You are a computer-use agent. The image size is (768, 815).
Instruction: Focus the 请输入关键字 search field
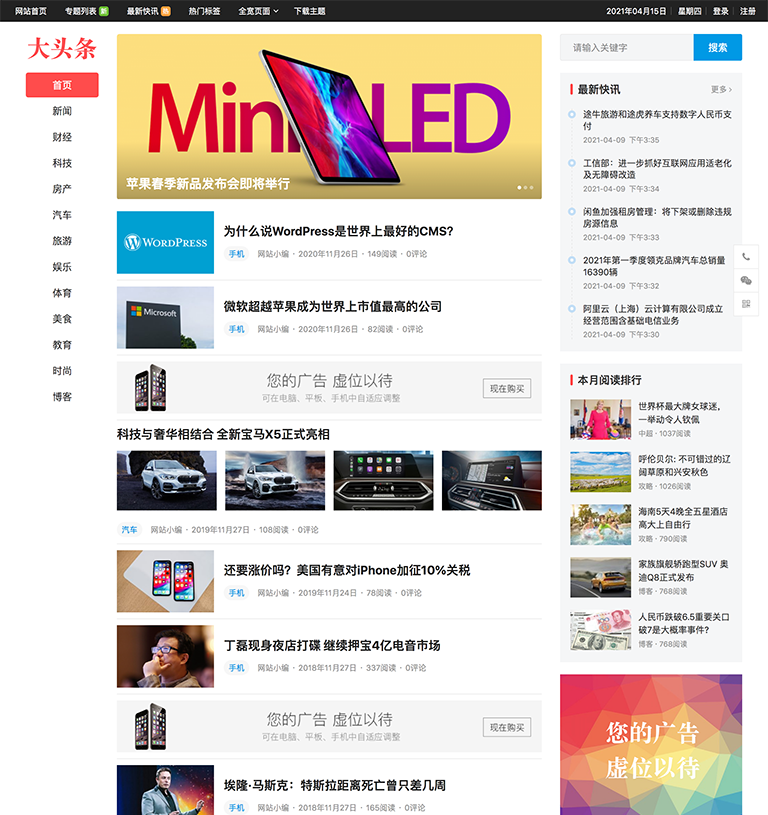(626, 47)
